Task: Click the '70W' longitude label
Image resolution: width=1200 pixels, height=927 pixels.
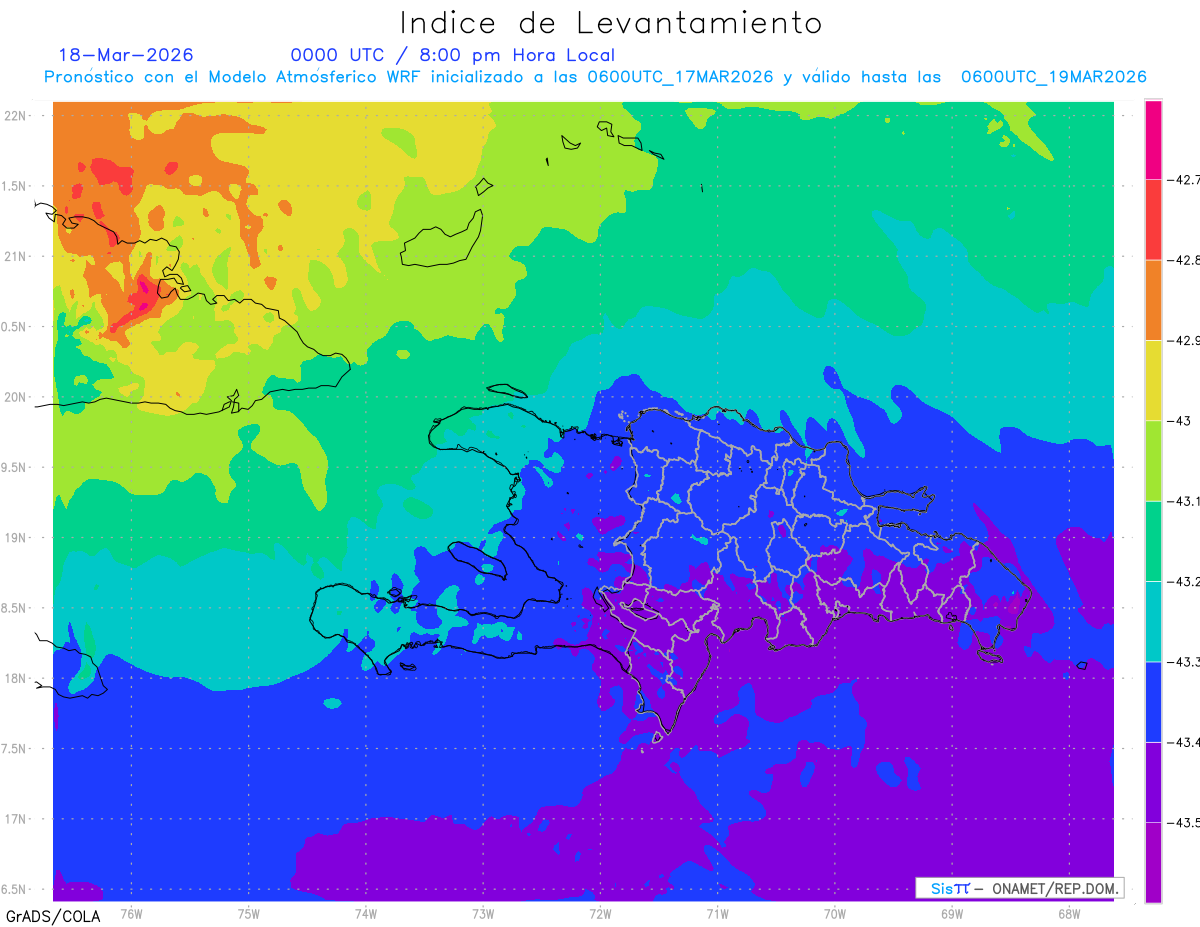Action: (834, 913)
